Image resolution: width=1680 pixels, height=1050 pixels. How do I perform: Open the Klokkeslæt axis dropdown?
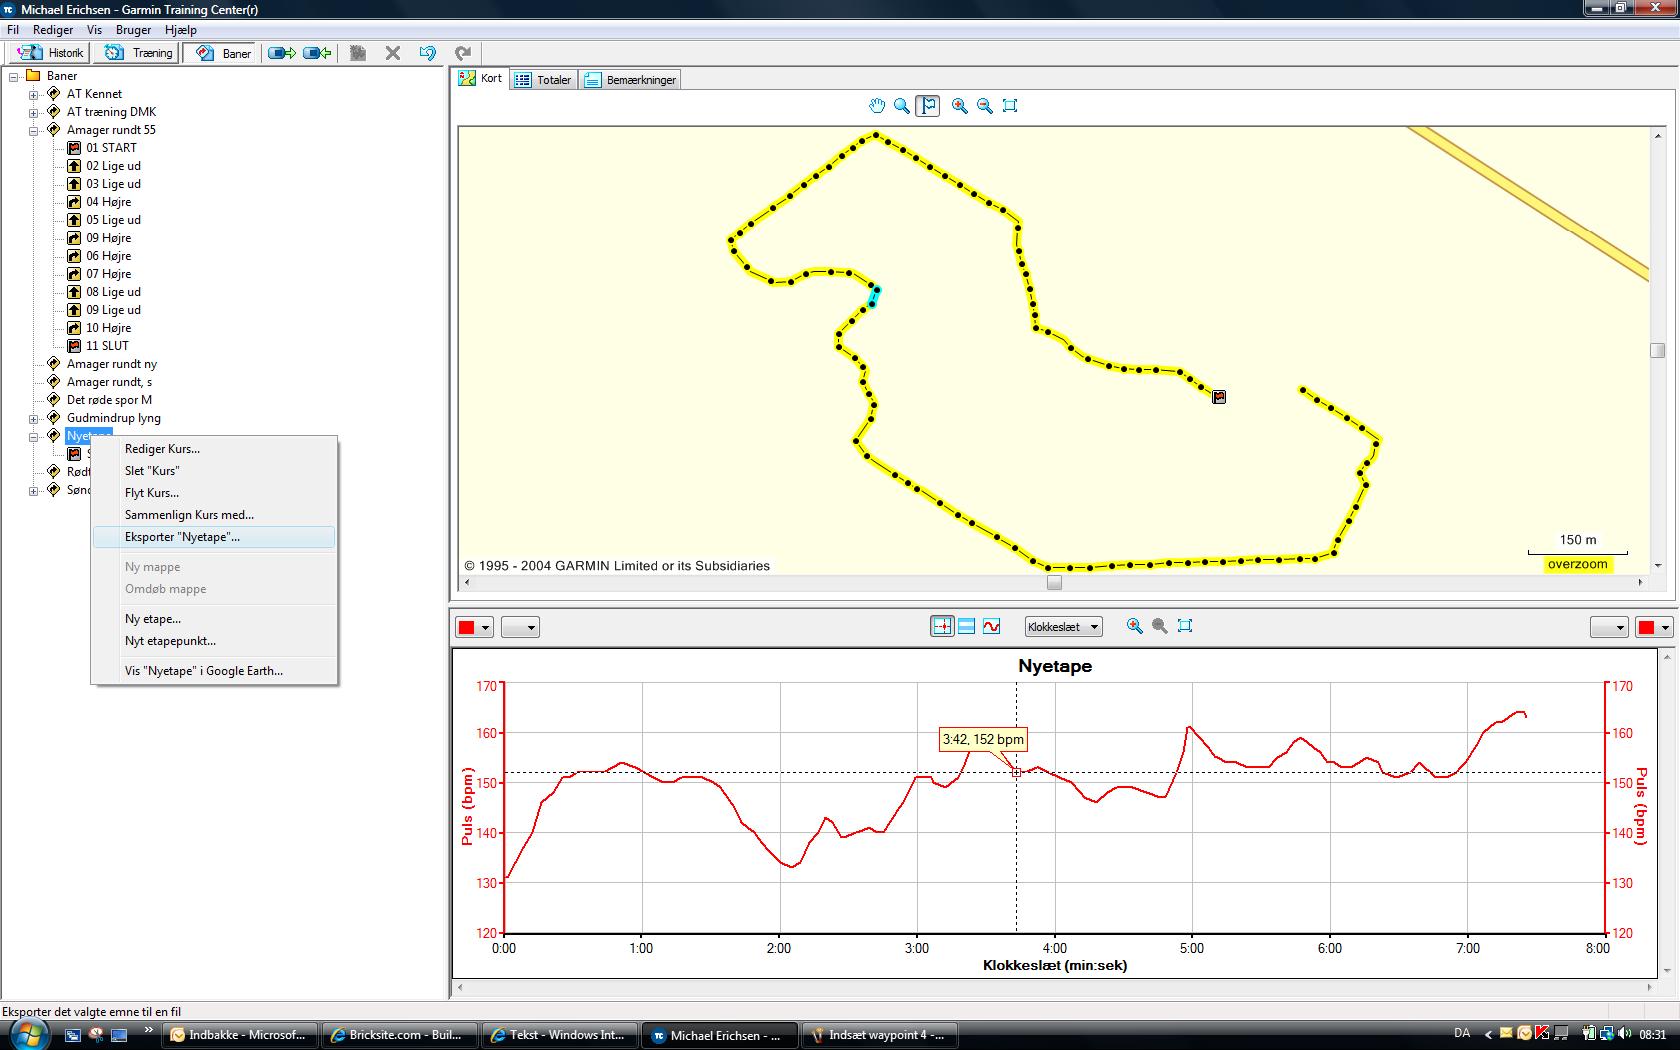[x=1063, y=627]
